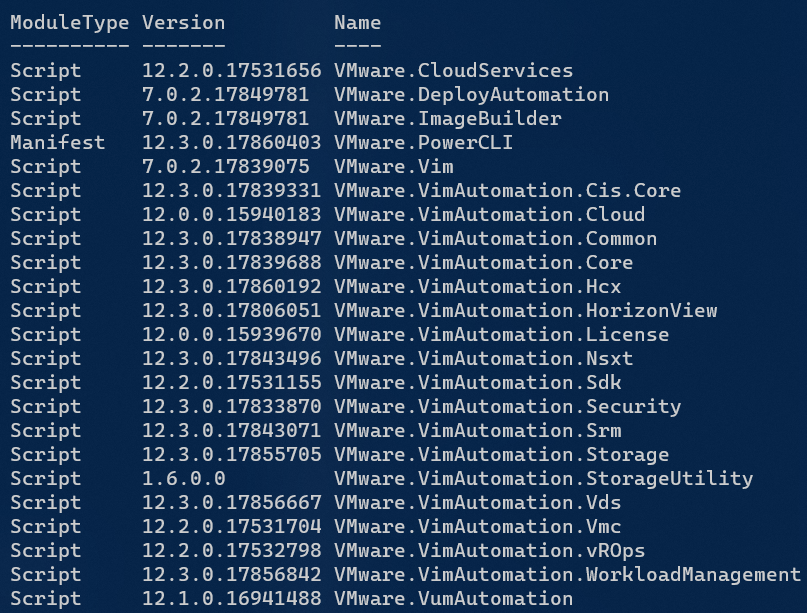This screenshot has width=807, height=613.
Task: Click version 7.0.2.17839075 of VMware.Vim
Action: pos(225,166)
